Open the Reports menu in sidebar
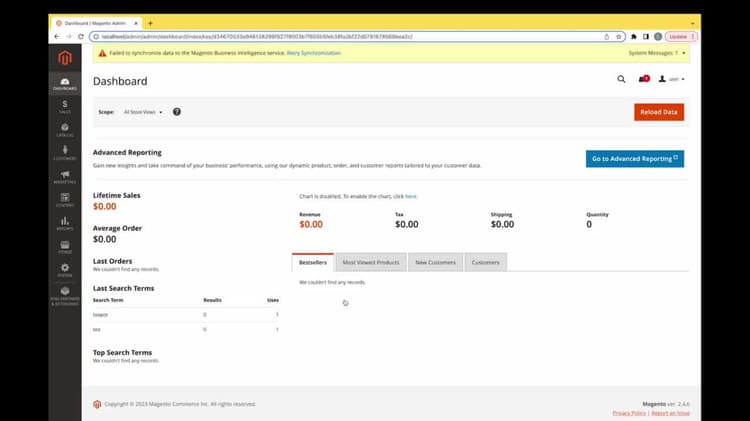Screen dimensions: 750x421 click(x=65, y=223)
